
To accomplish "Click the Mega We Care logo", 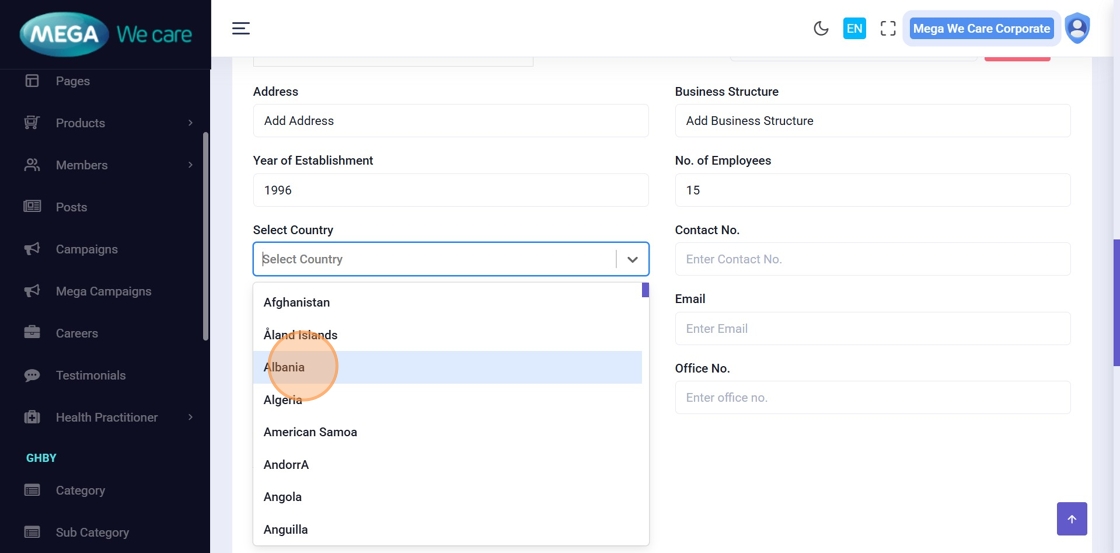I will click(x=105, y=35).
